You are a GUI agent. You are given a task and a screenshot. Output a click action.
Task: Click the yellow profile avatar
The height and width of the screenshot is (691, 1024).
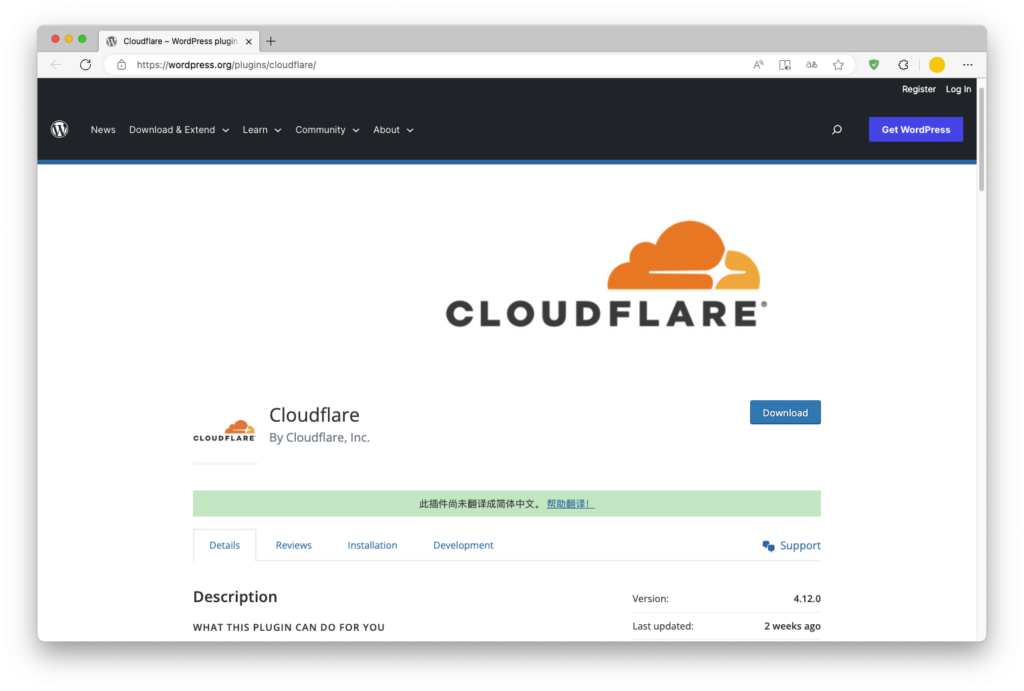(937, 65)
